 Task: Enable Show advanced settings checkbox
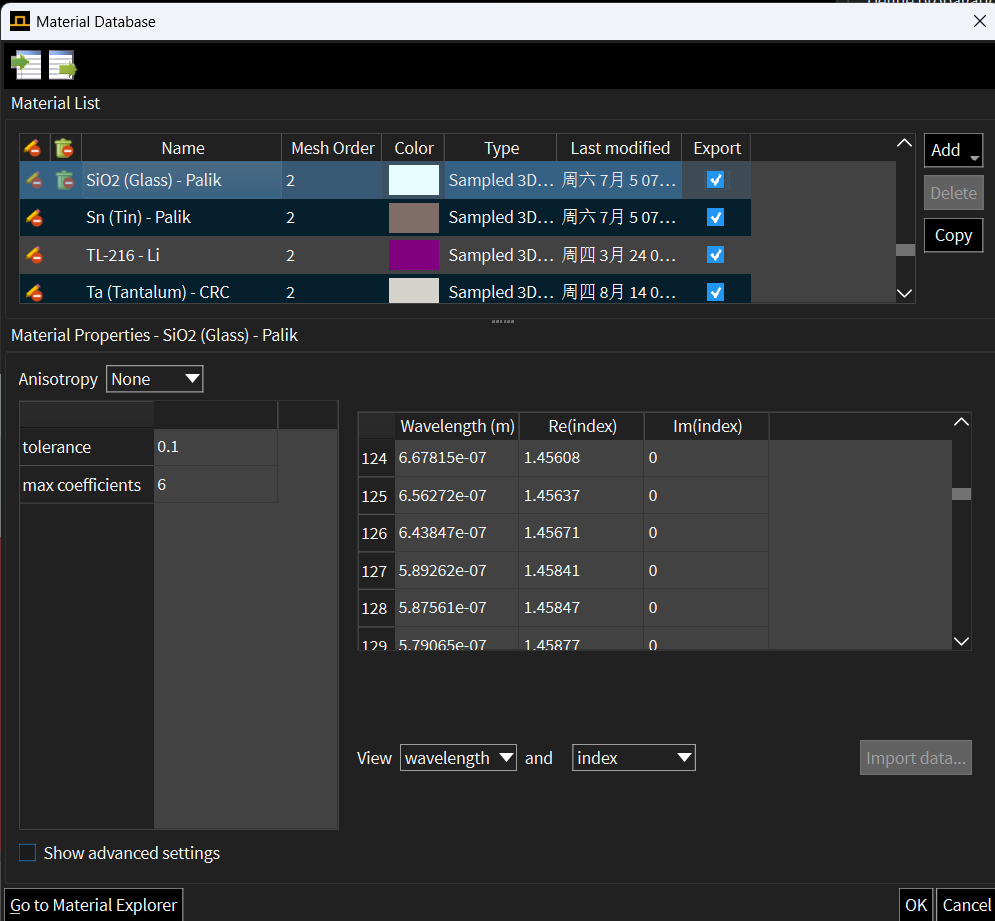tap(27, 853)
